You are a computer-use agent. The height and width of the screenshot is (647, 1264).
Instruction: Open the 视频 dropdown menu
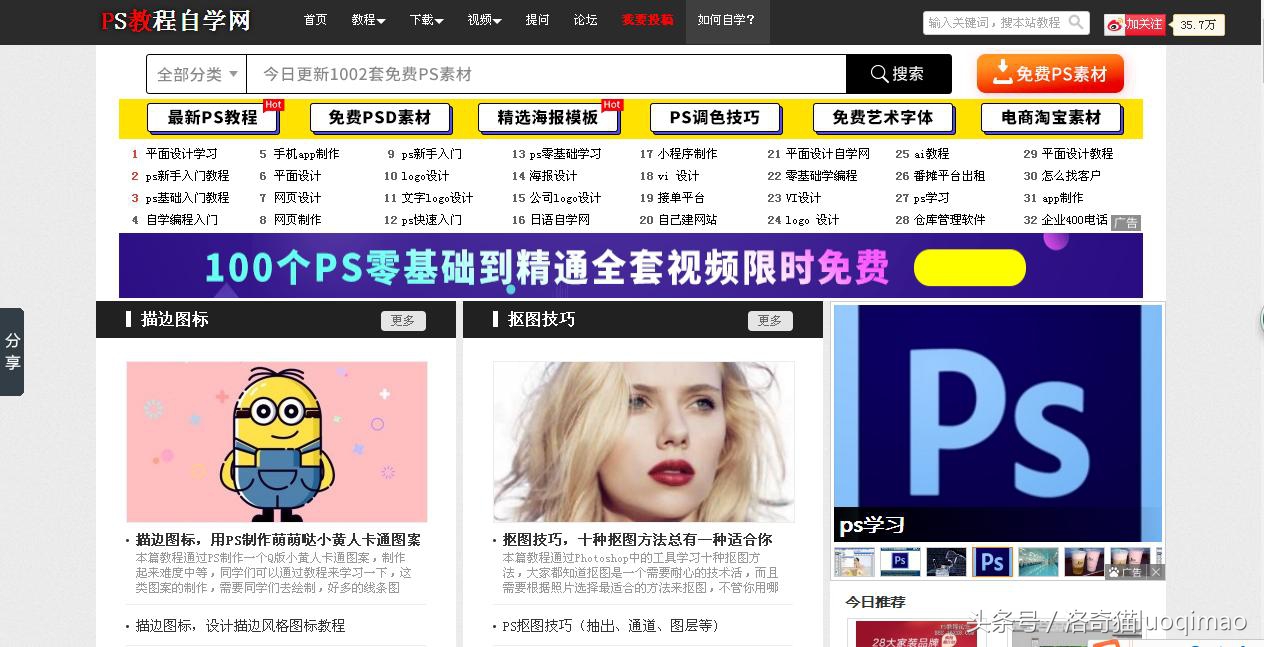click(483, 20)
